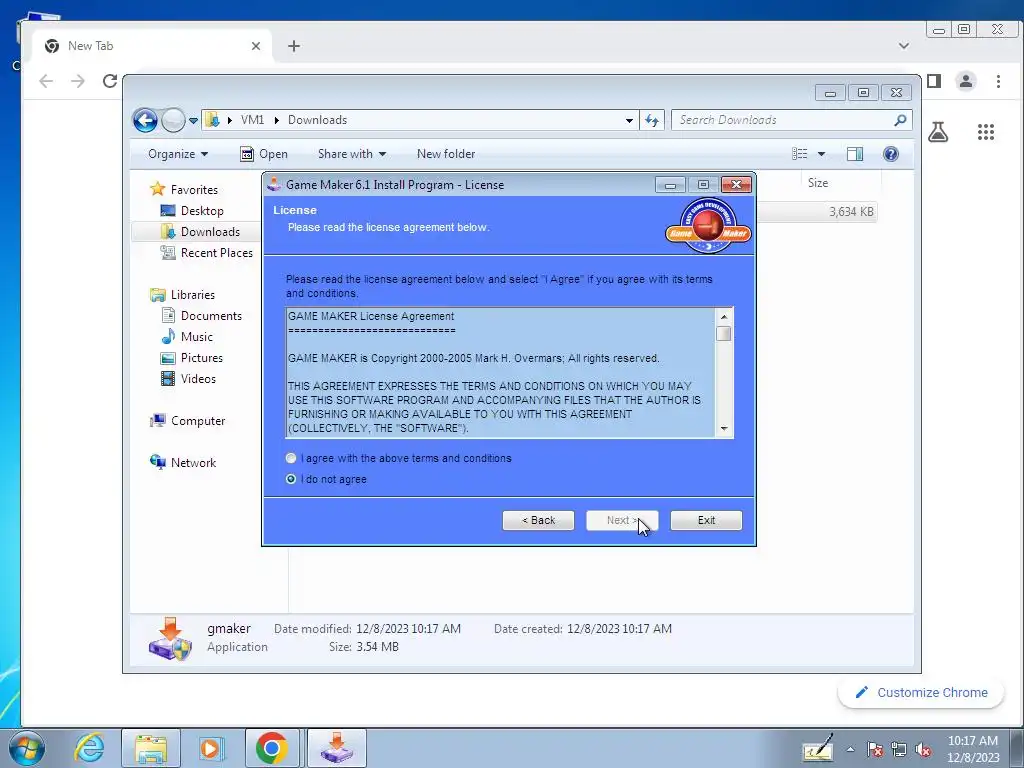
Task: Click the Customize Chrome button
Action: (x=921, y=693)
